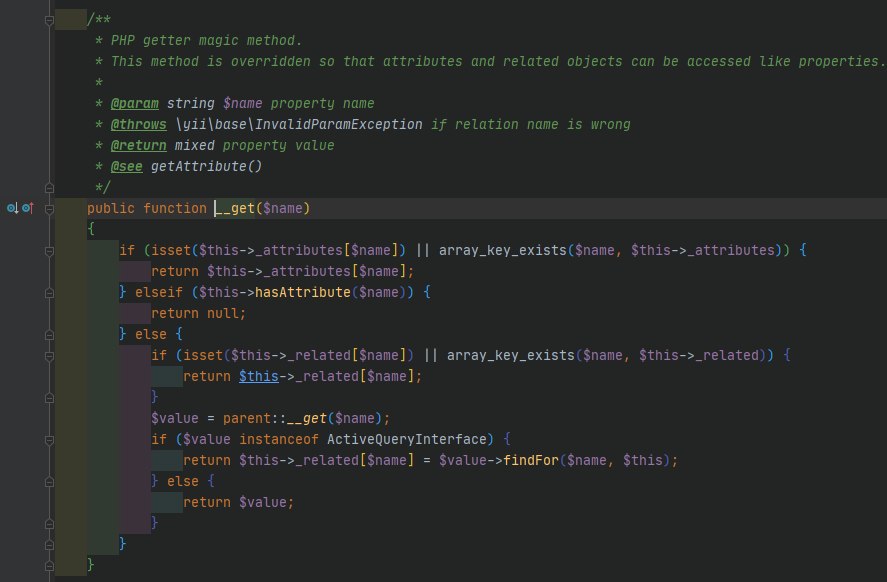The image size is (887, 582).
Task: Click parent in the parent::__get call
Action: (x=247, y=419)
